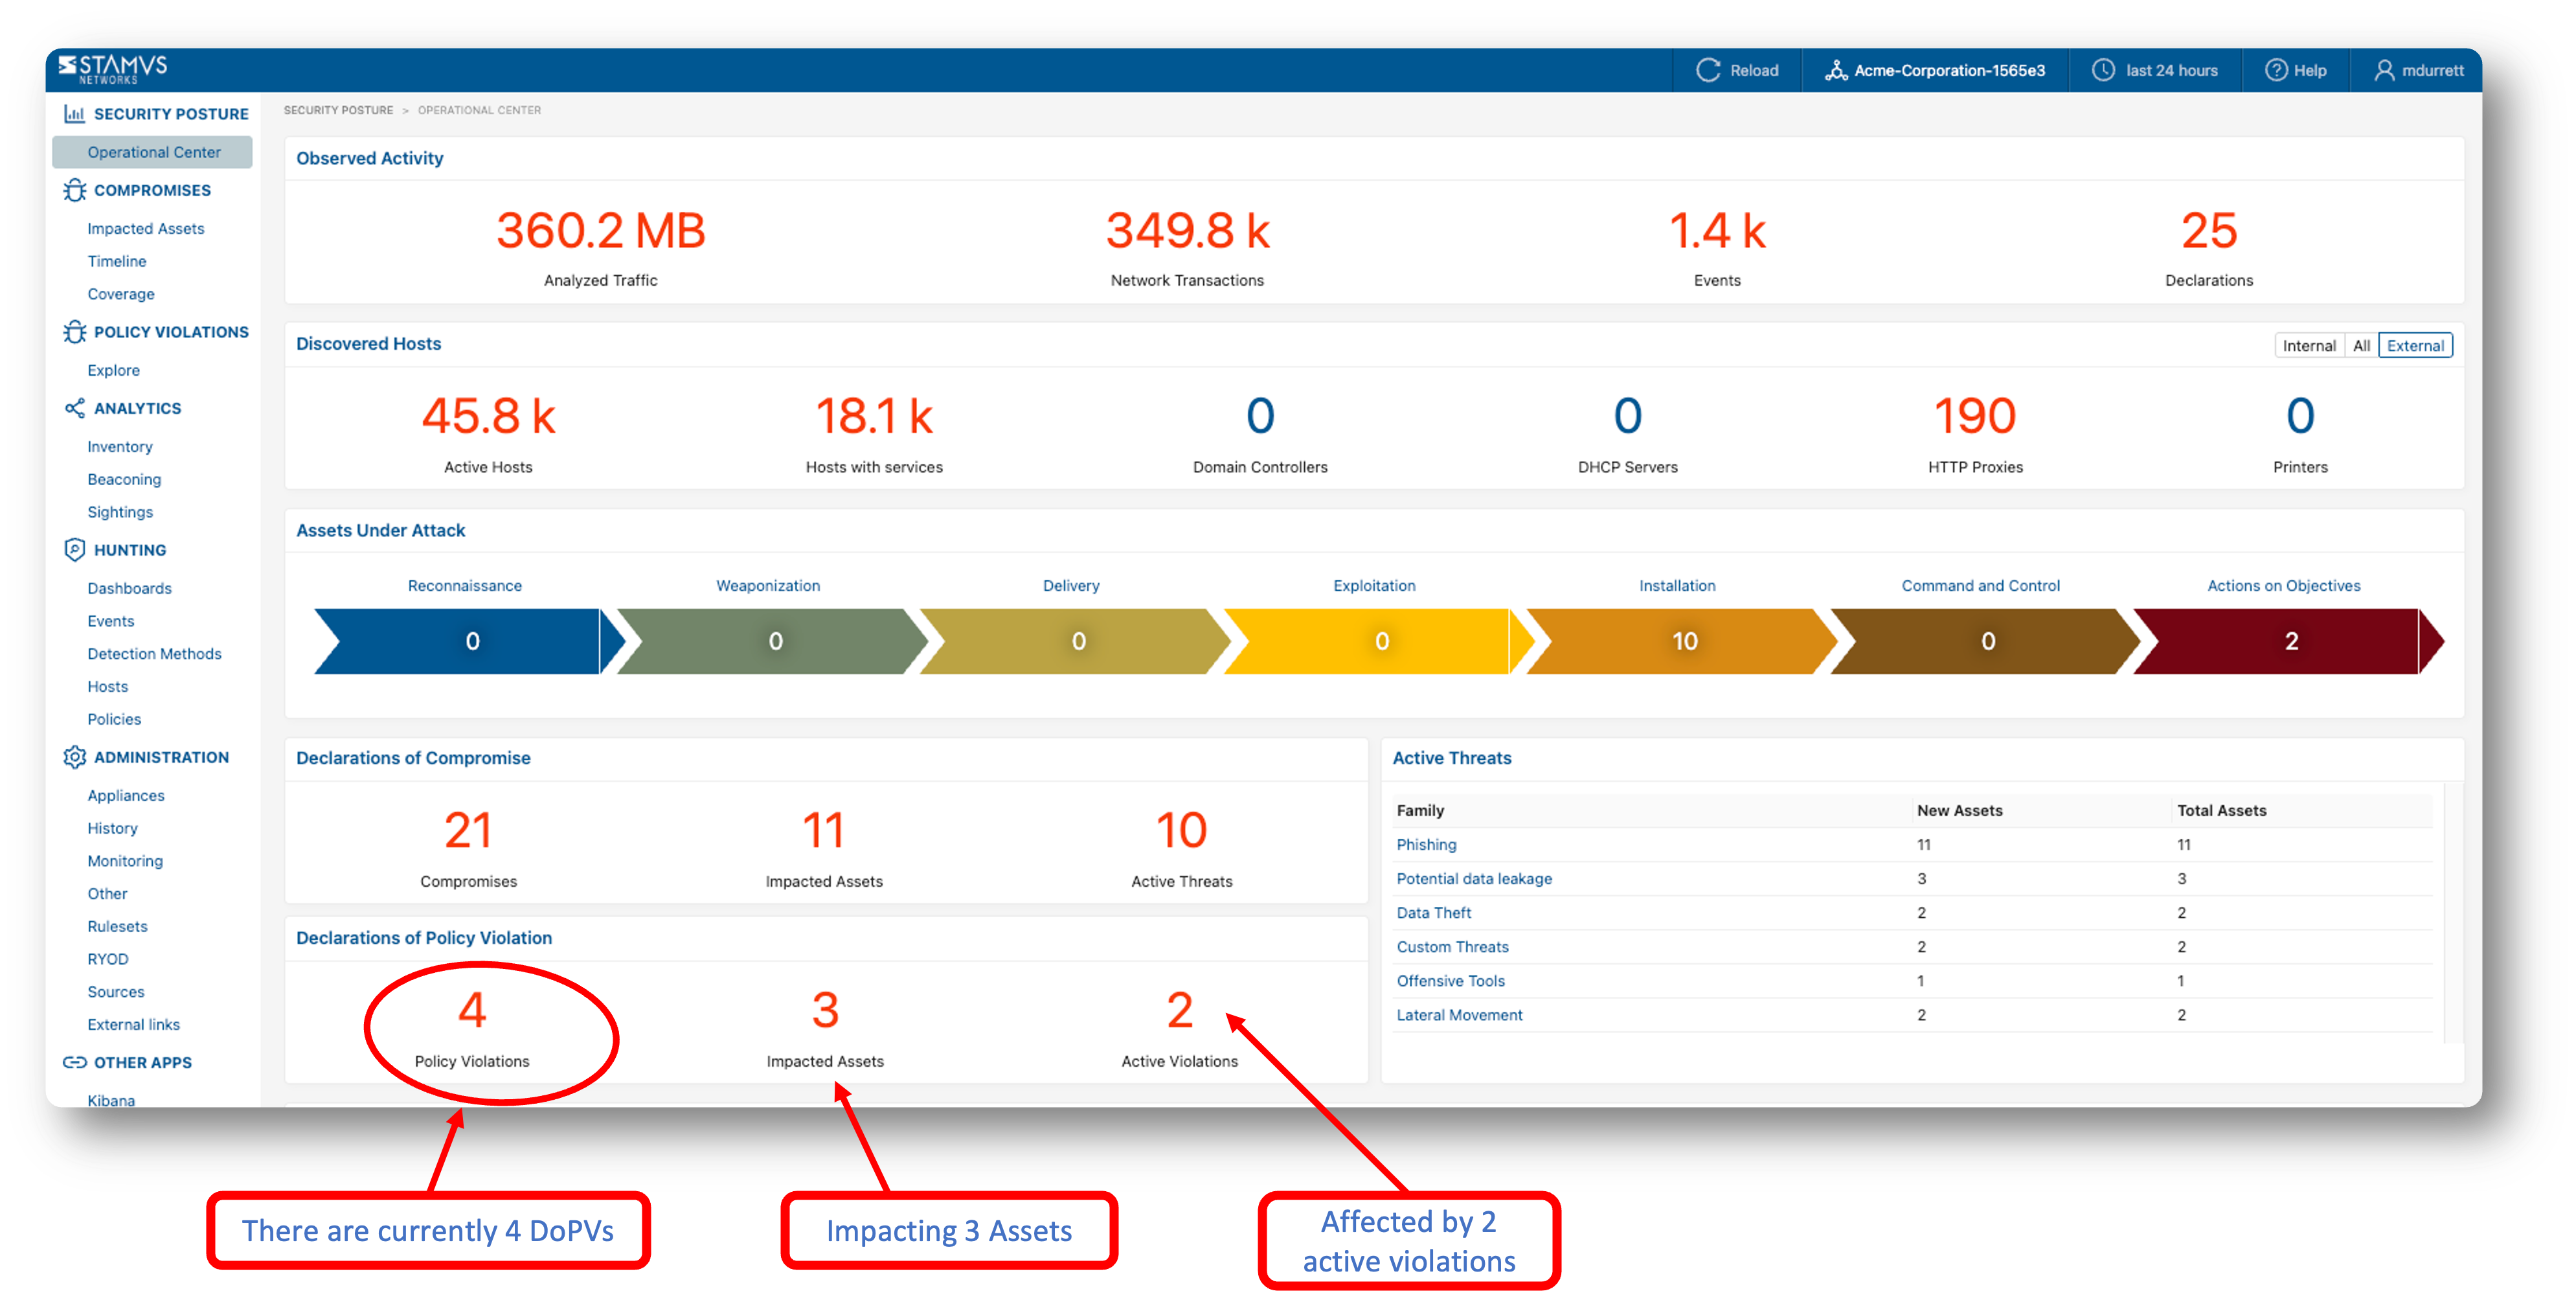Select the External hosts filter option
This screenshot has width=2576, height=1300.
[x=2415, y=346]
